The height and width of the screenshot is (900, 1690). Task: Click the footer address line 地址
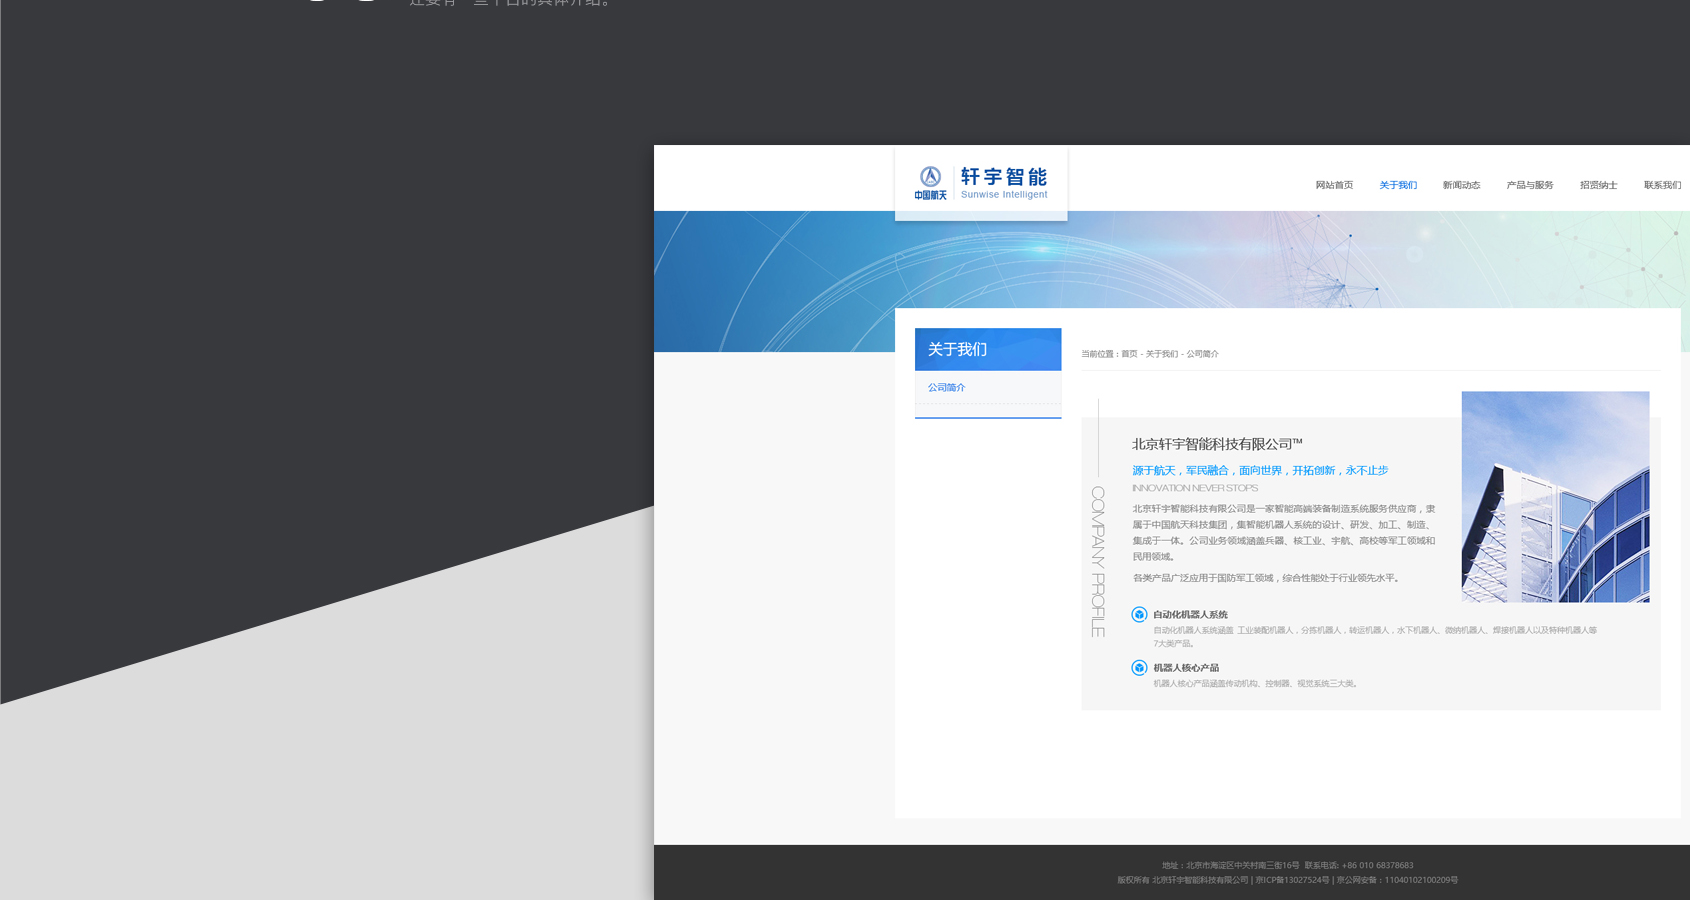pyautogui.click(x=1231, y=865)
